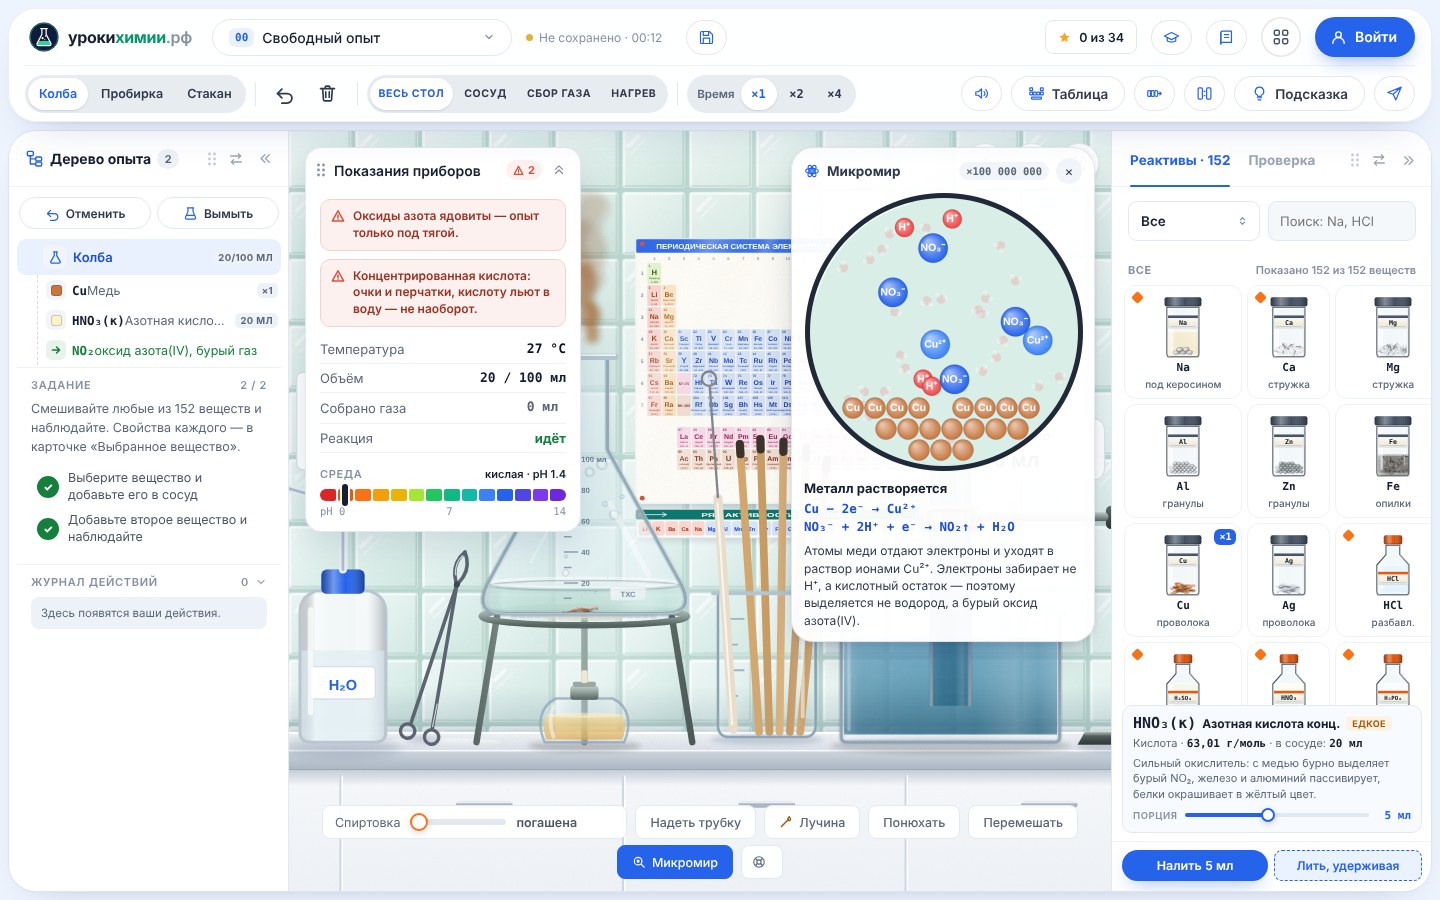
Task: Set time speed to ×1
Action: coord(759,94)
